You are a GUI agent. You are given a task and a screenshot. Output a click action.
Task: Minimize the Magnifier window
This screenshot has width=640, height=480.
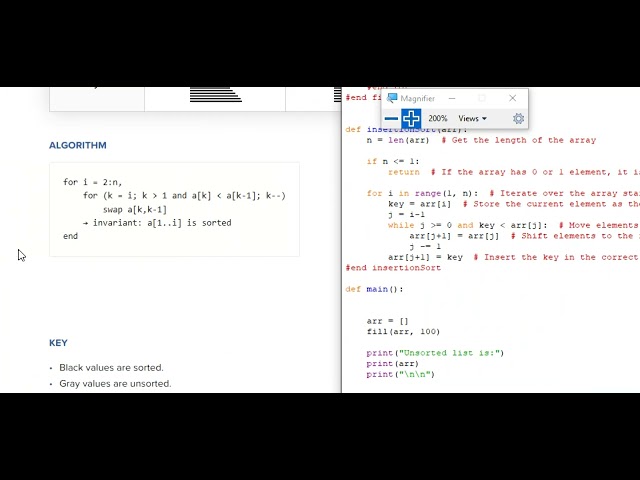[452, 98]
